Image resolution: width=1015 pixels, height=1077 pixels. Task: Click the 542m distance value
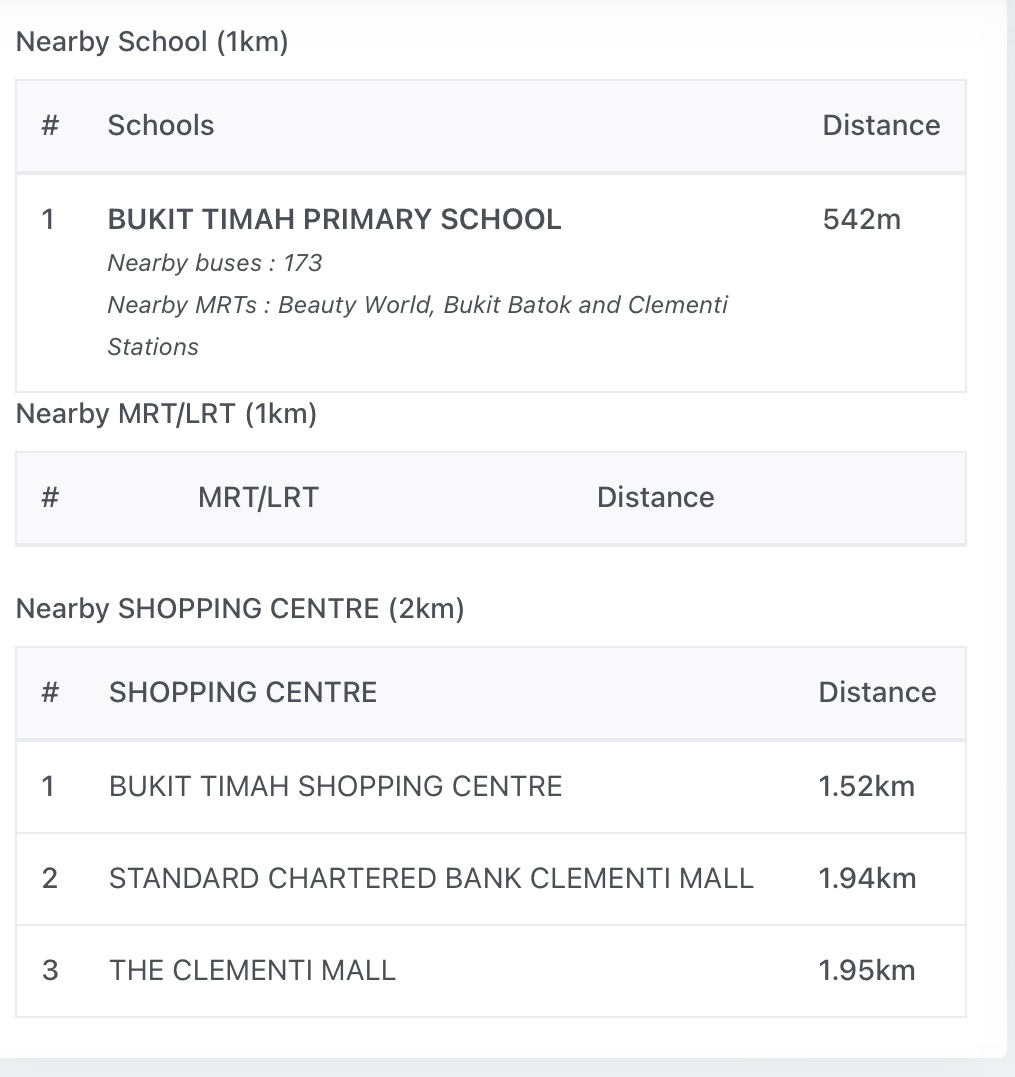point(861,219)
